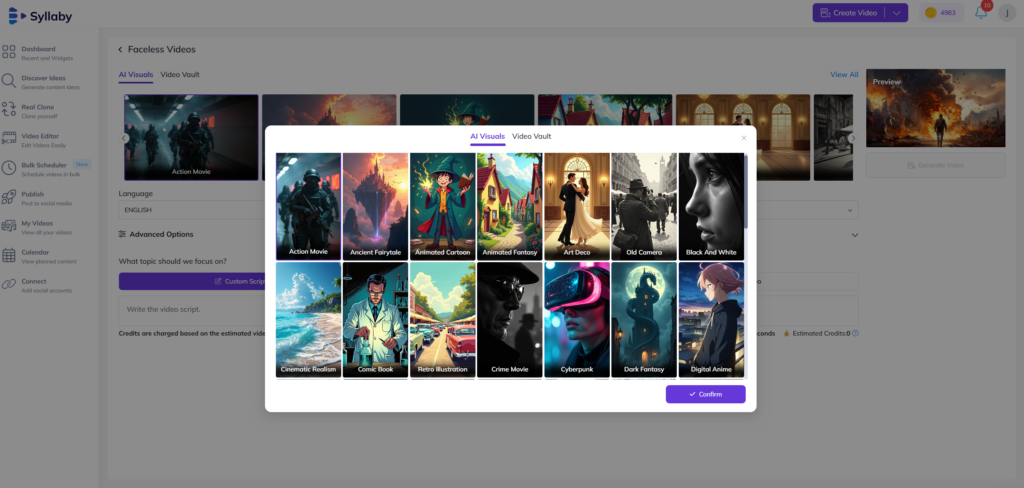Pick the Comic Book style thumbnail

click(x=375, y=320)
